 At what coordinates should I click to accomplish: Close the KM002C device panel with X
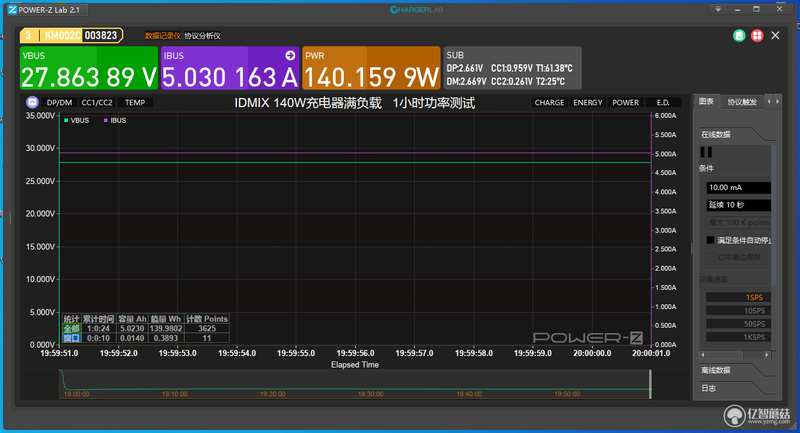[776, 35]
